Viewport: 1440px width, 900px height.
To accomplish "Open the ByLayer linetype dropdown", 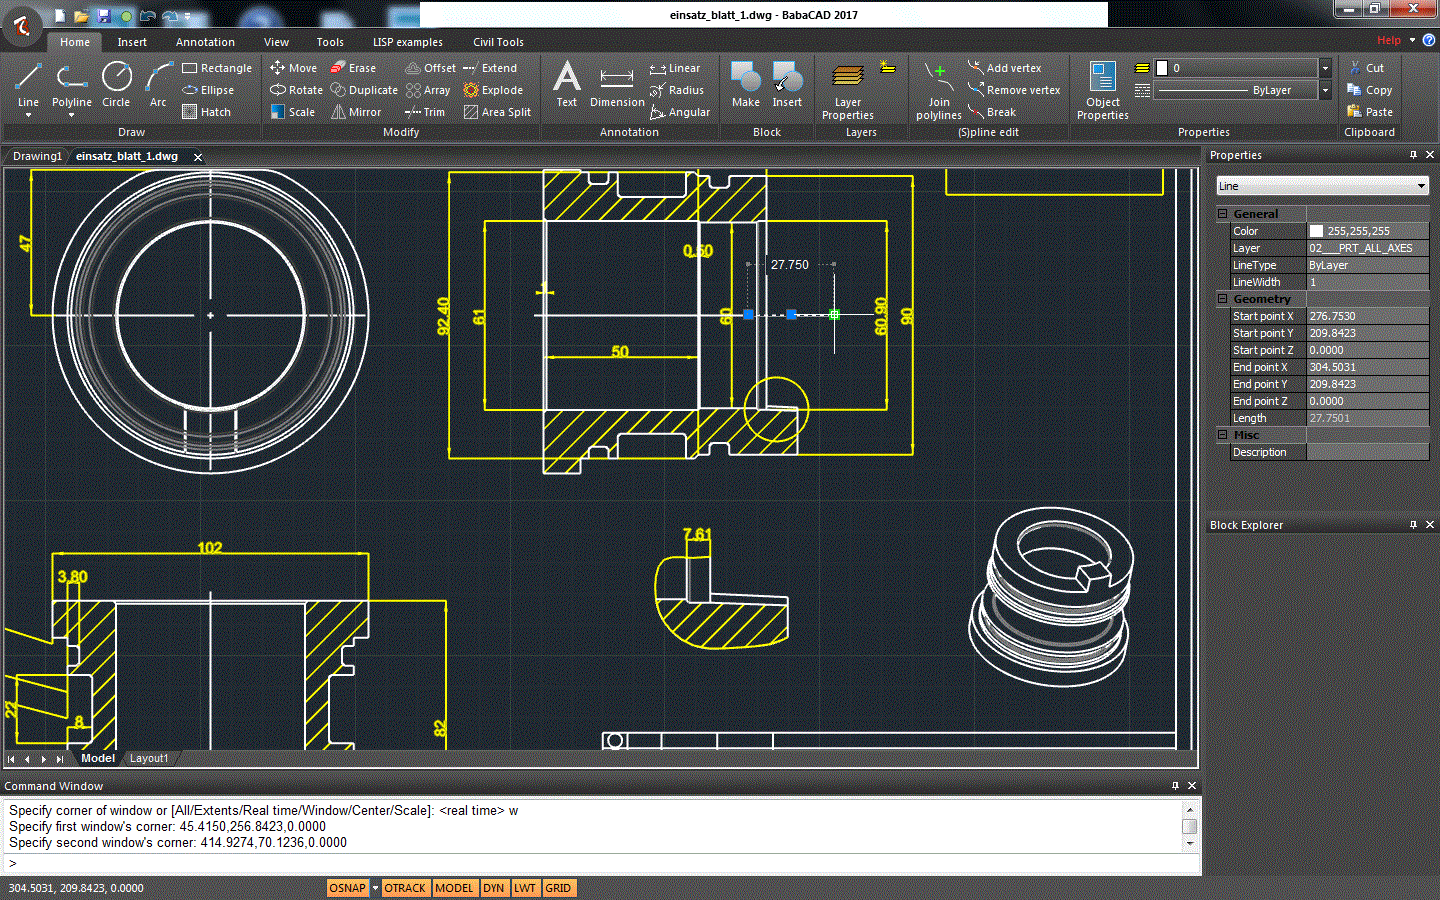I will [x=1324, y=90].
